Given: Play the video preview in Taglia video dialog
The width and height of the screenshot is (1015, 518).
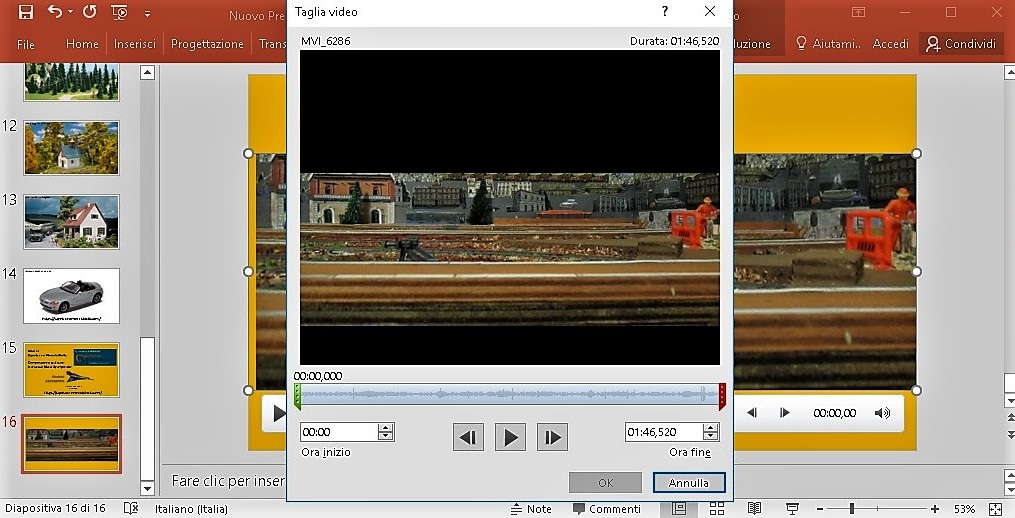Looking at the screenshot, I should (x=510, y=437).
